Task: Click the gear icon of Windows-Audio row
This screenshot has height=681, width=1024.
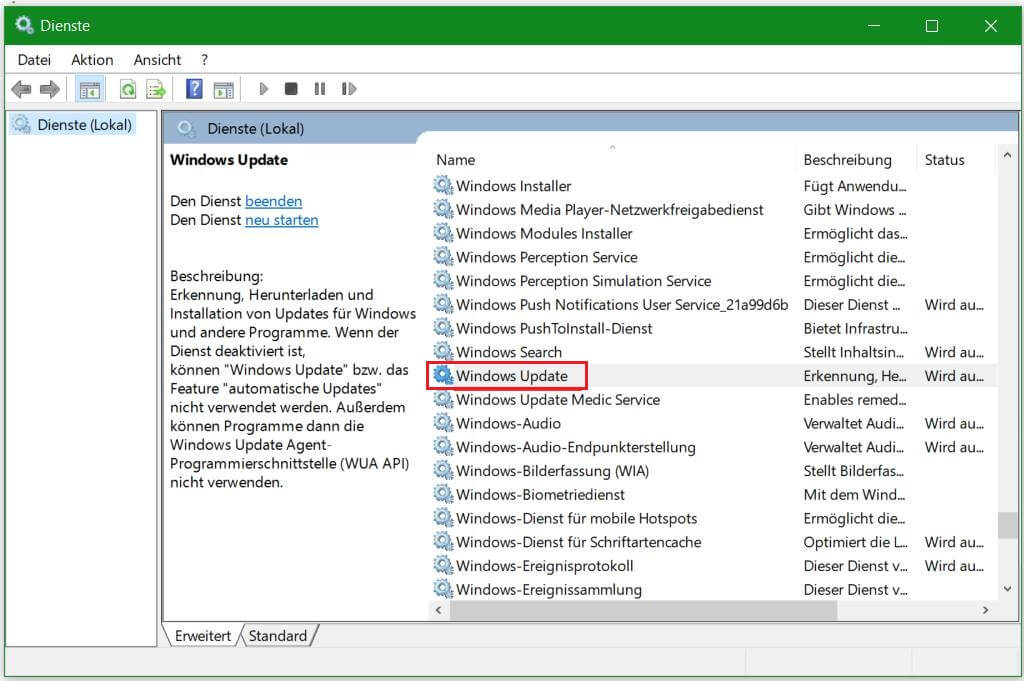Action: (x=443, y=422)
